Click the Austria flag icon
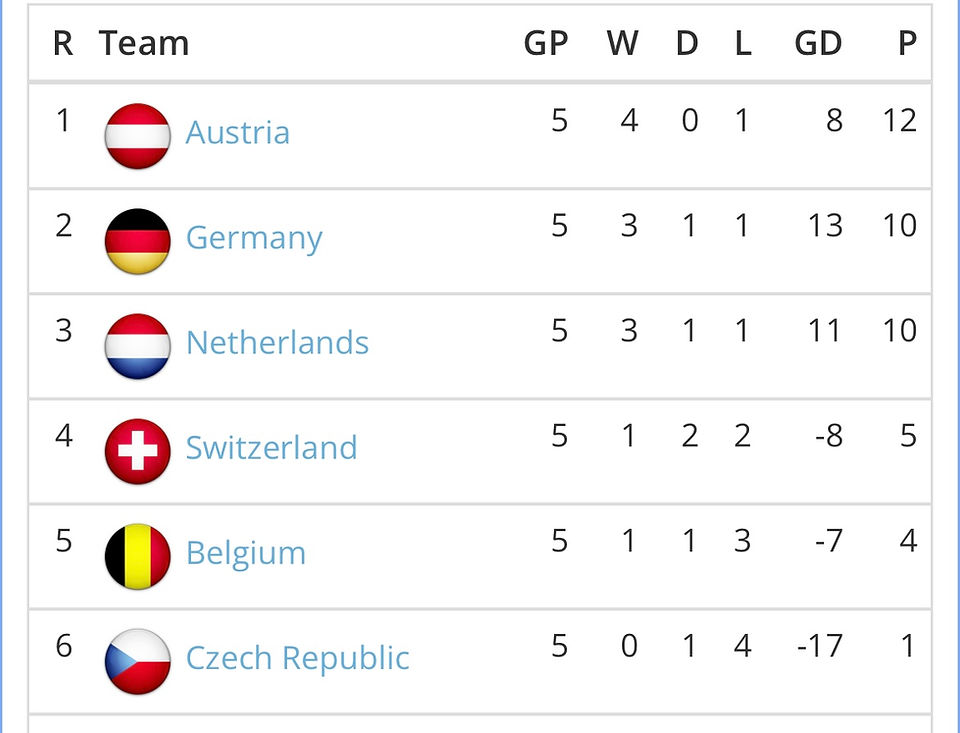960x733 pixels. tap(137, 136)
